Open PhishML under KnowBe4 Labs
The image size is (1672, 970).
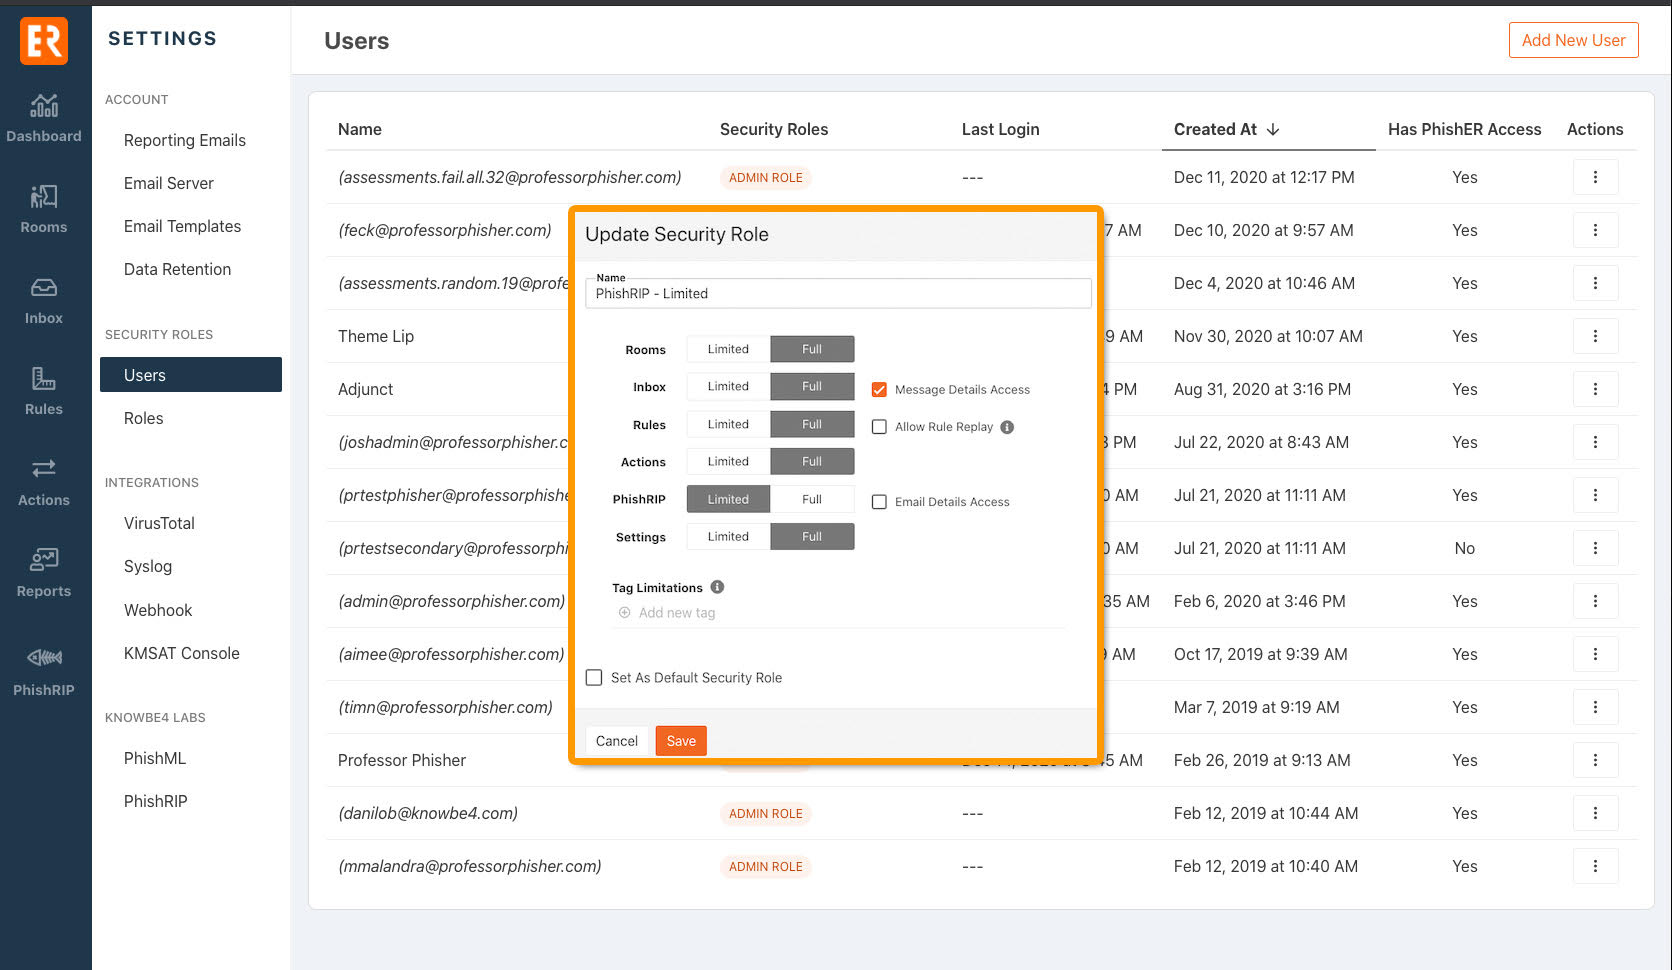click(x=155, y=758)
